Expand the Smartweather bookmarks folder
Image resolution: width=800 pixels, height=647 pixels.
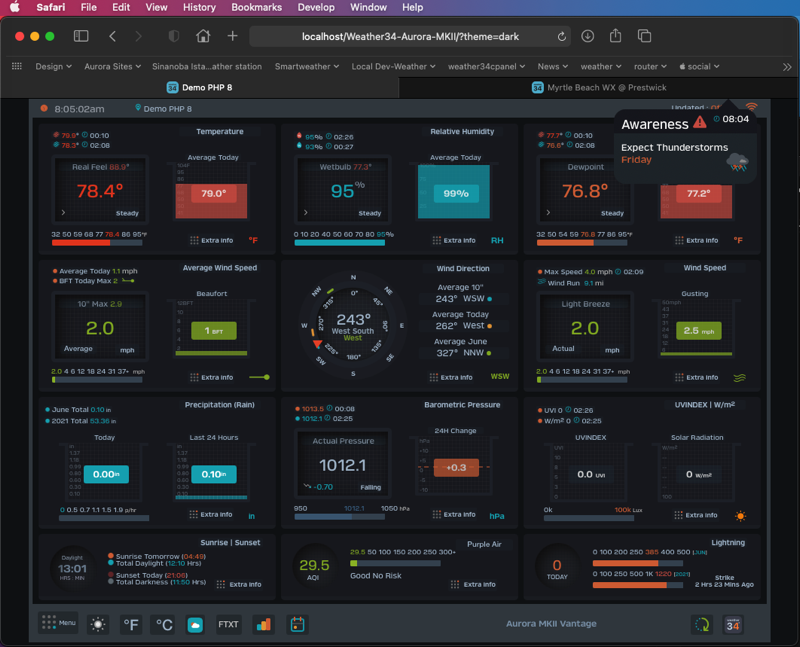tap(307, 66)
